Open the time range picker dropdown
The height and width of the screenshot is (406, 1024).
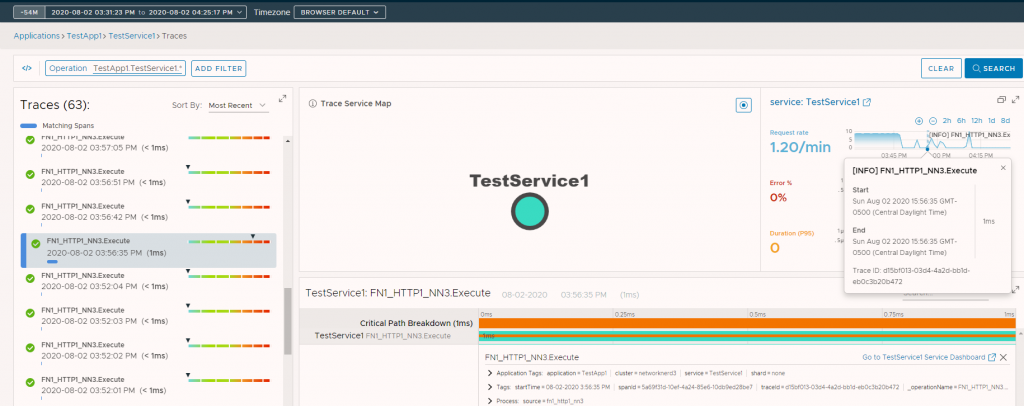[x=147, y=12]
